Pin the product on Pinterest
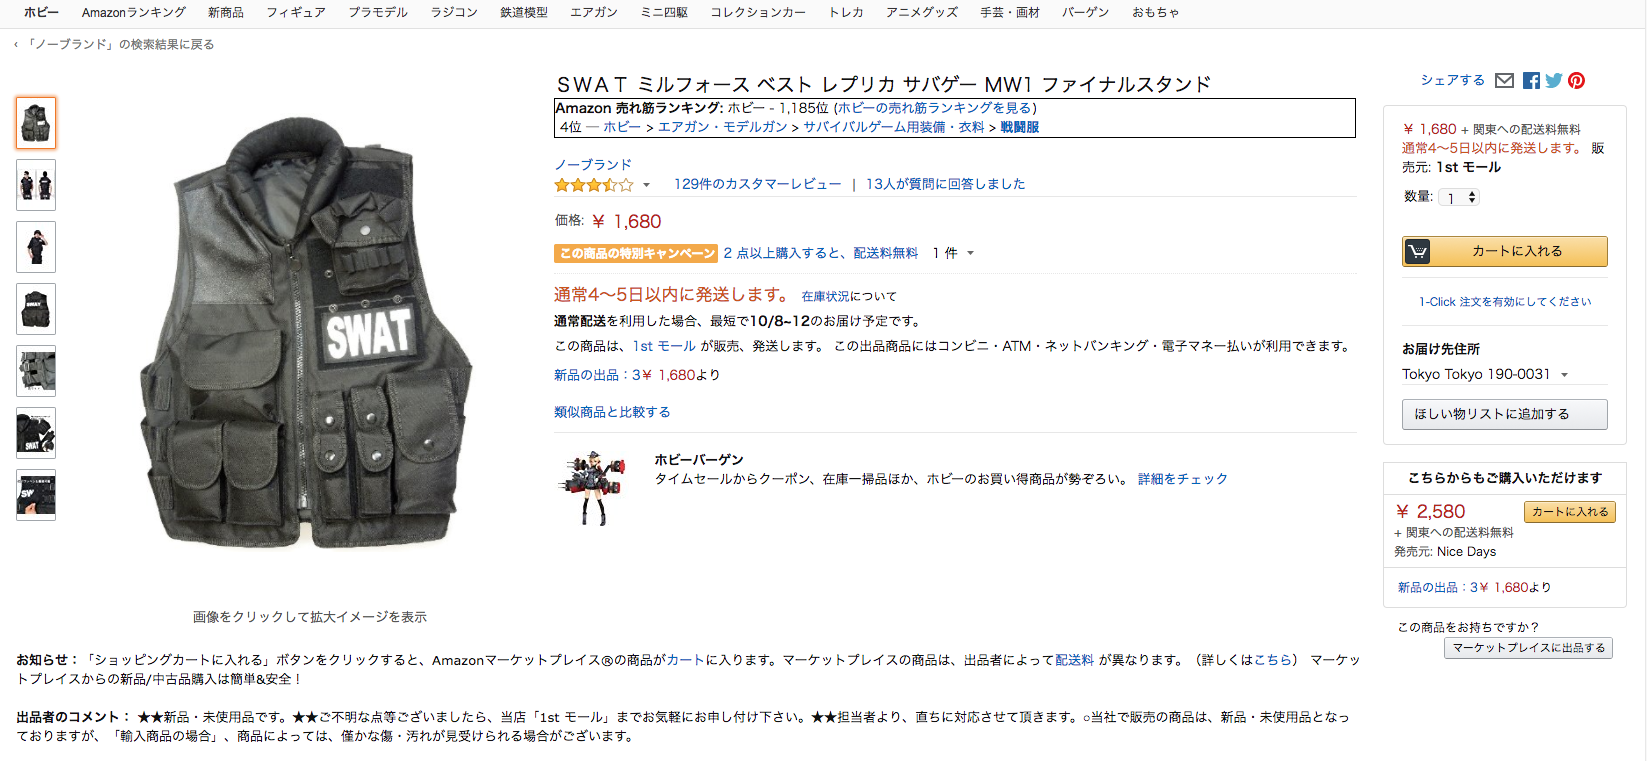The image size is (1647, 761). click(x=1576, y=81)
